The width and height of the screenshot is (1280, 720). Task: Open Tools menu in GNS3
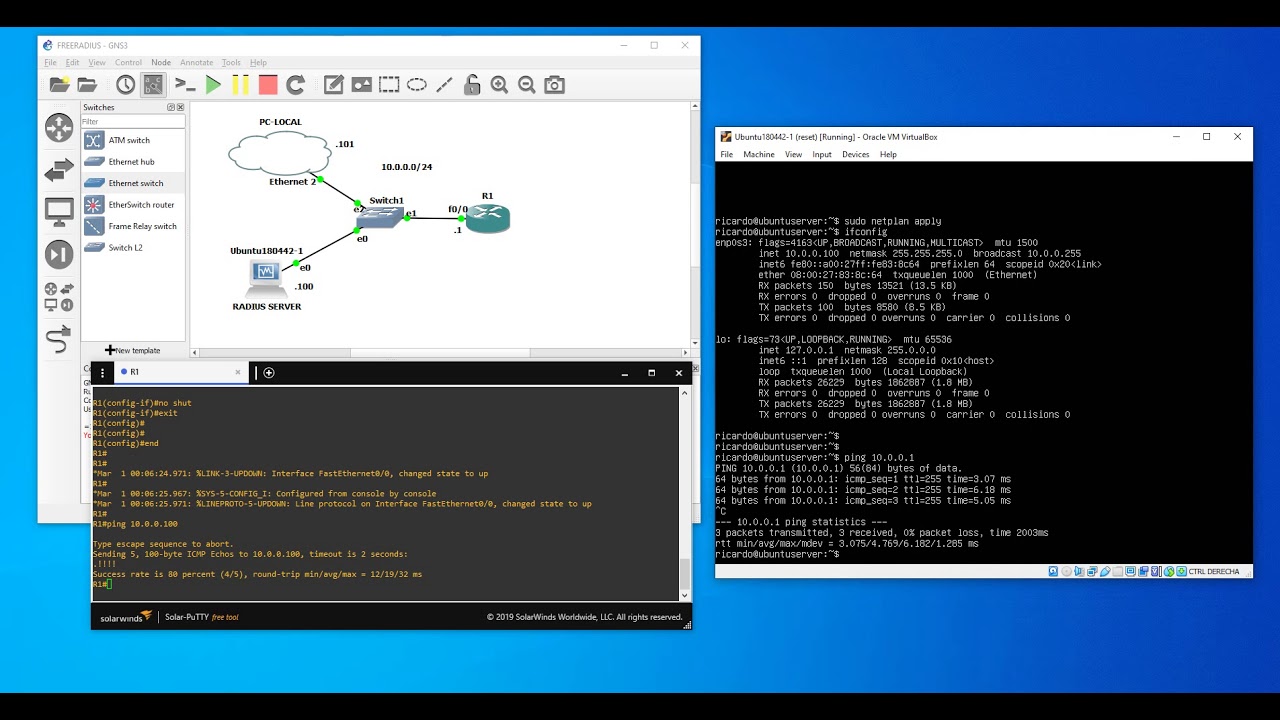point(231,62)
